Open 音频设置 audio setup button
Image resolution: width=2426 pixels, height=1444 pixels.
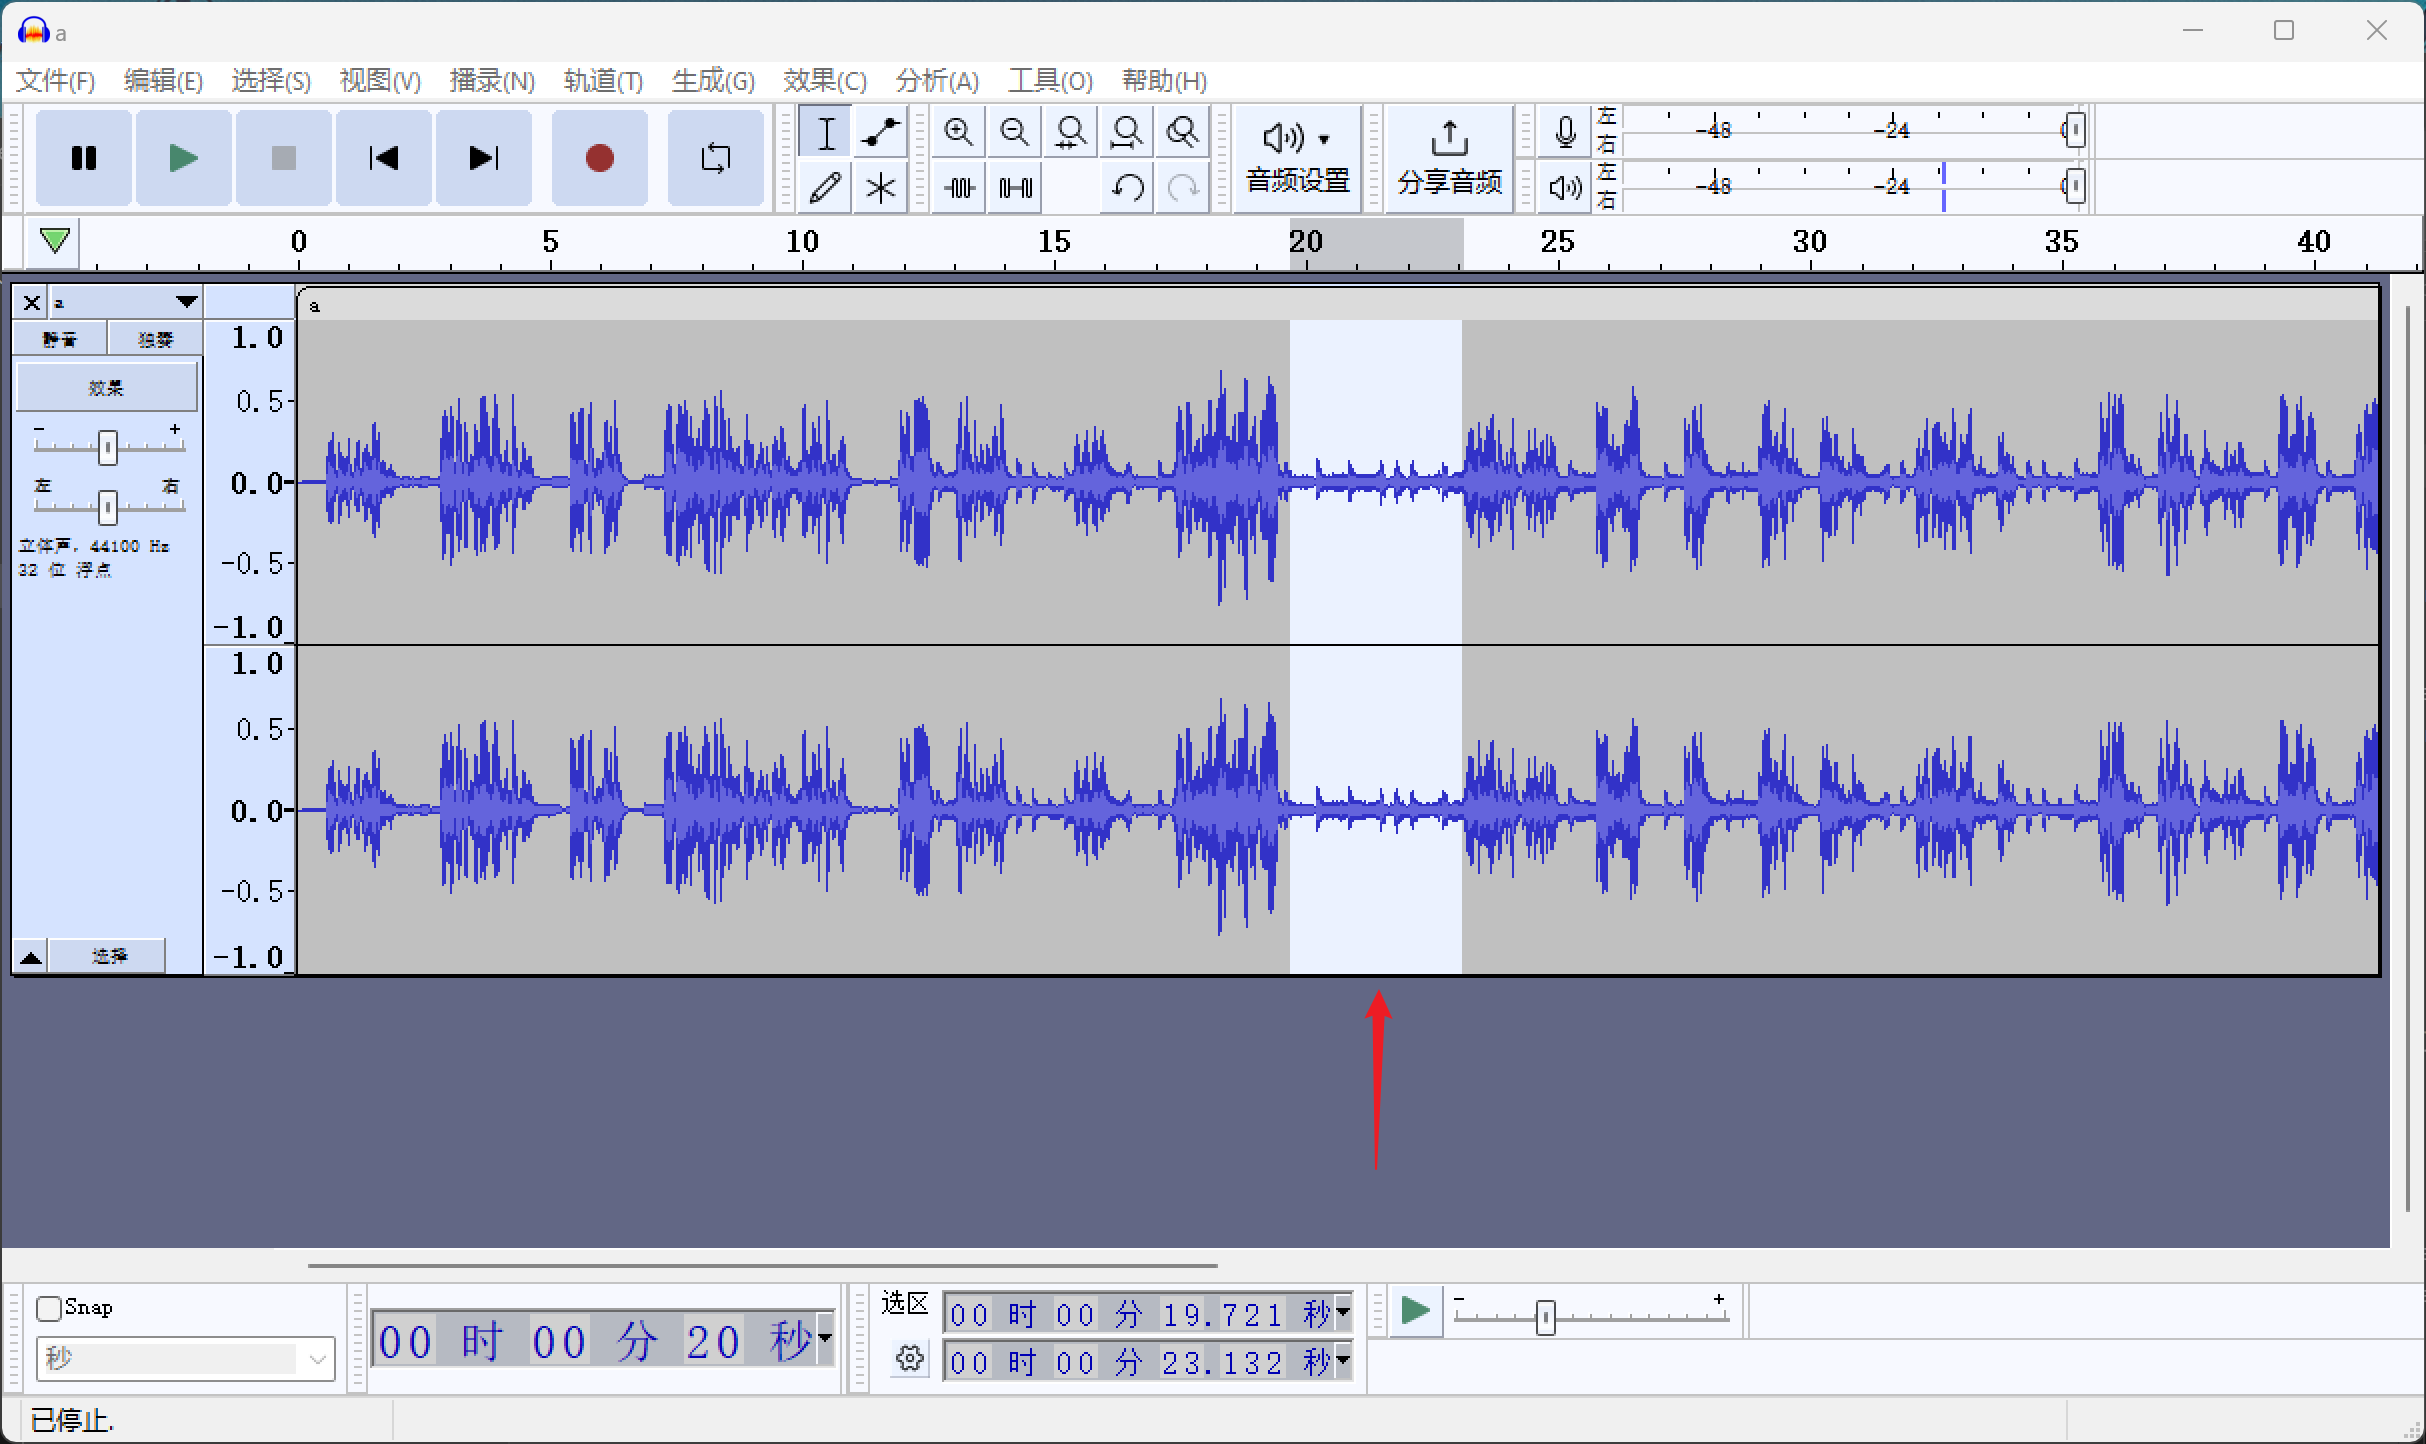coord(1298,158)
